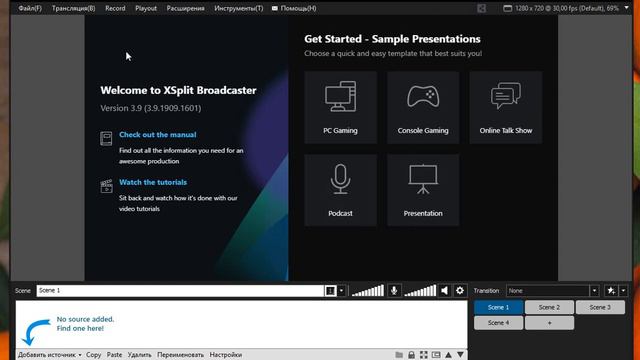This screenshot has height=360, width=640.
Task: Open the Watch the tutorials link
Action: point(153,182)
